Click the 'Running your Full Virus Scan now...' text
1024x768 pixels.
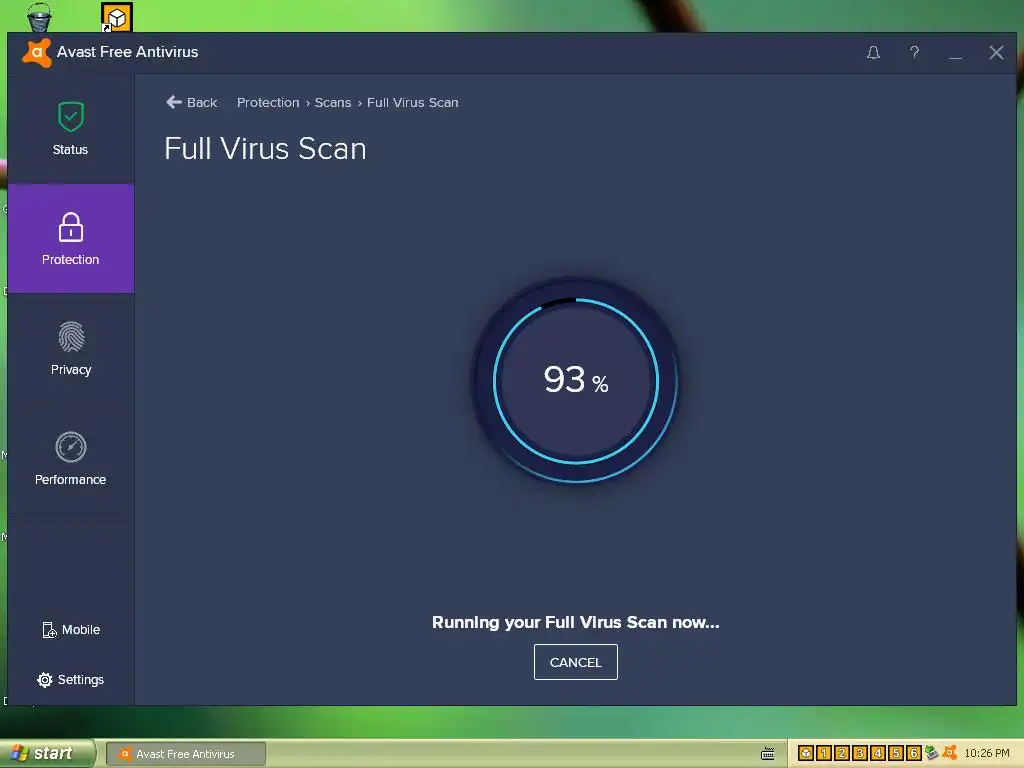[575, 622]
